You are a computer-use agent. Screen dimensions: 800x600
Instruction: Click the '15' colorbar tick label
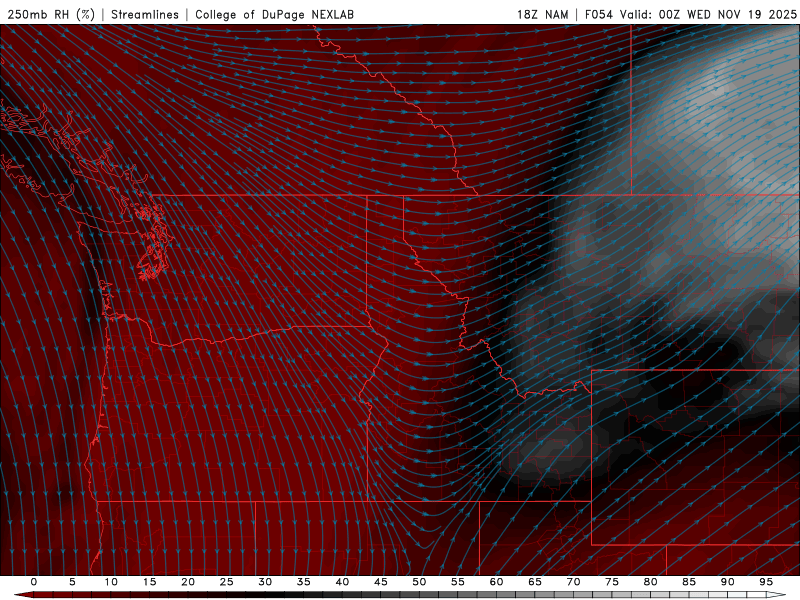(x=149, y=582)
